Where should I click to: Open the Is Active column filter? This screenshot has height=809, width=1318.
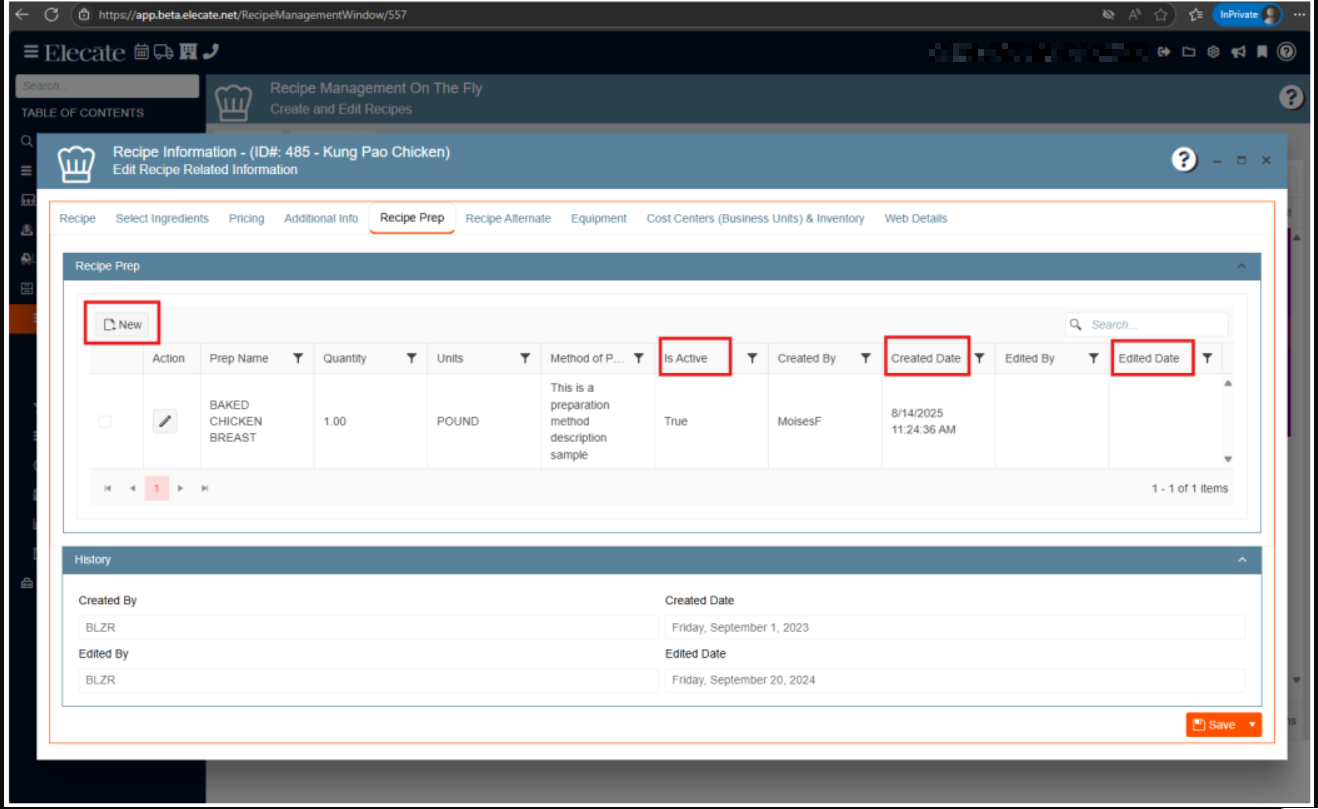(x=752, y=358)
